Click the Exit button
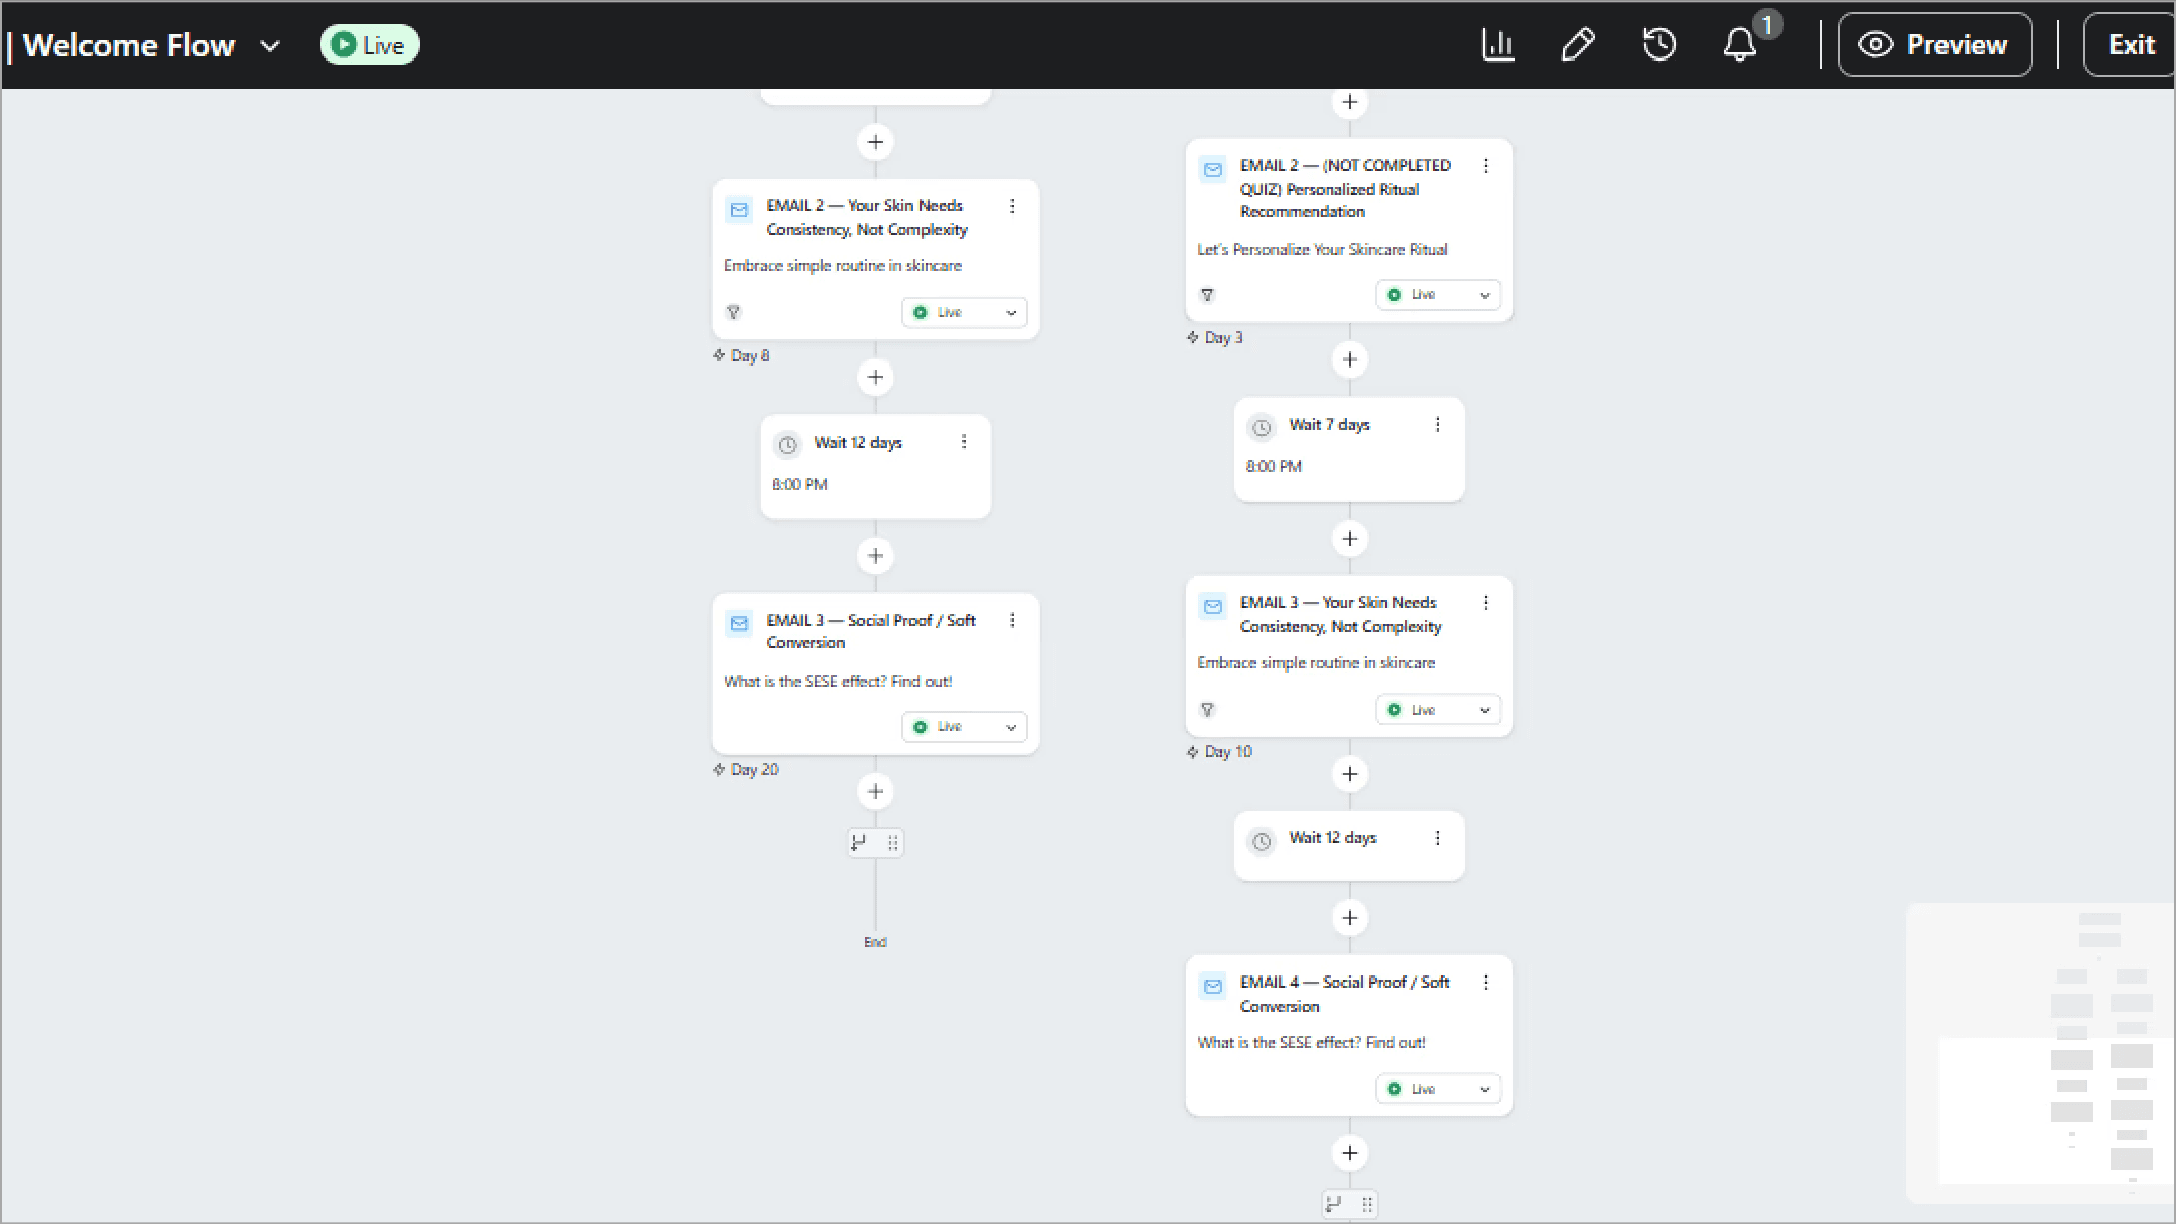 pos(2130,45)
